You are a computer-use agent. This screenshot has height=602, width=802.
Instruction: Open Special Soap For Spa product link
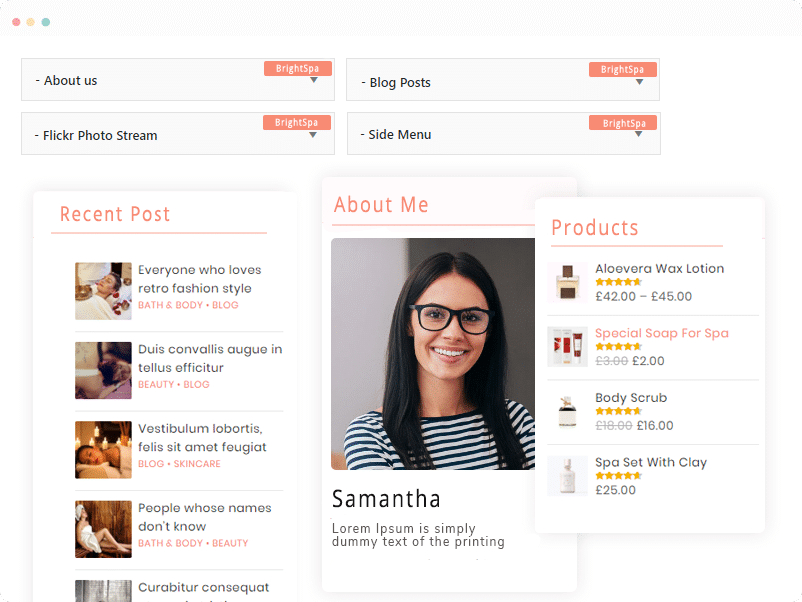tap(662, 333)
